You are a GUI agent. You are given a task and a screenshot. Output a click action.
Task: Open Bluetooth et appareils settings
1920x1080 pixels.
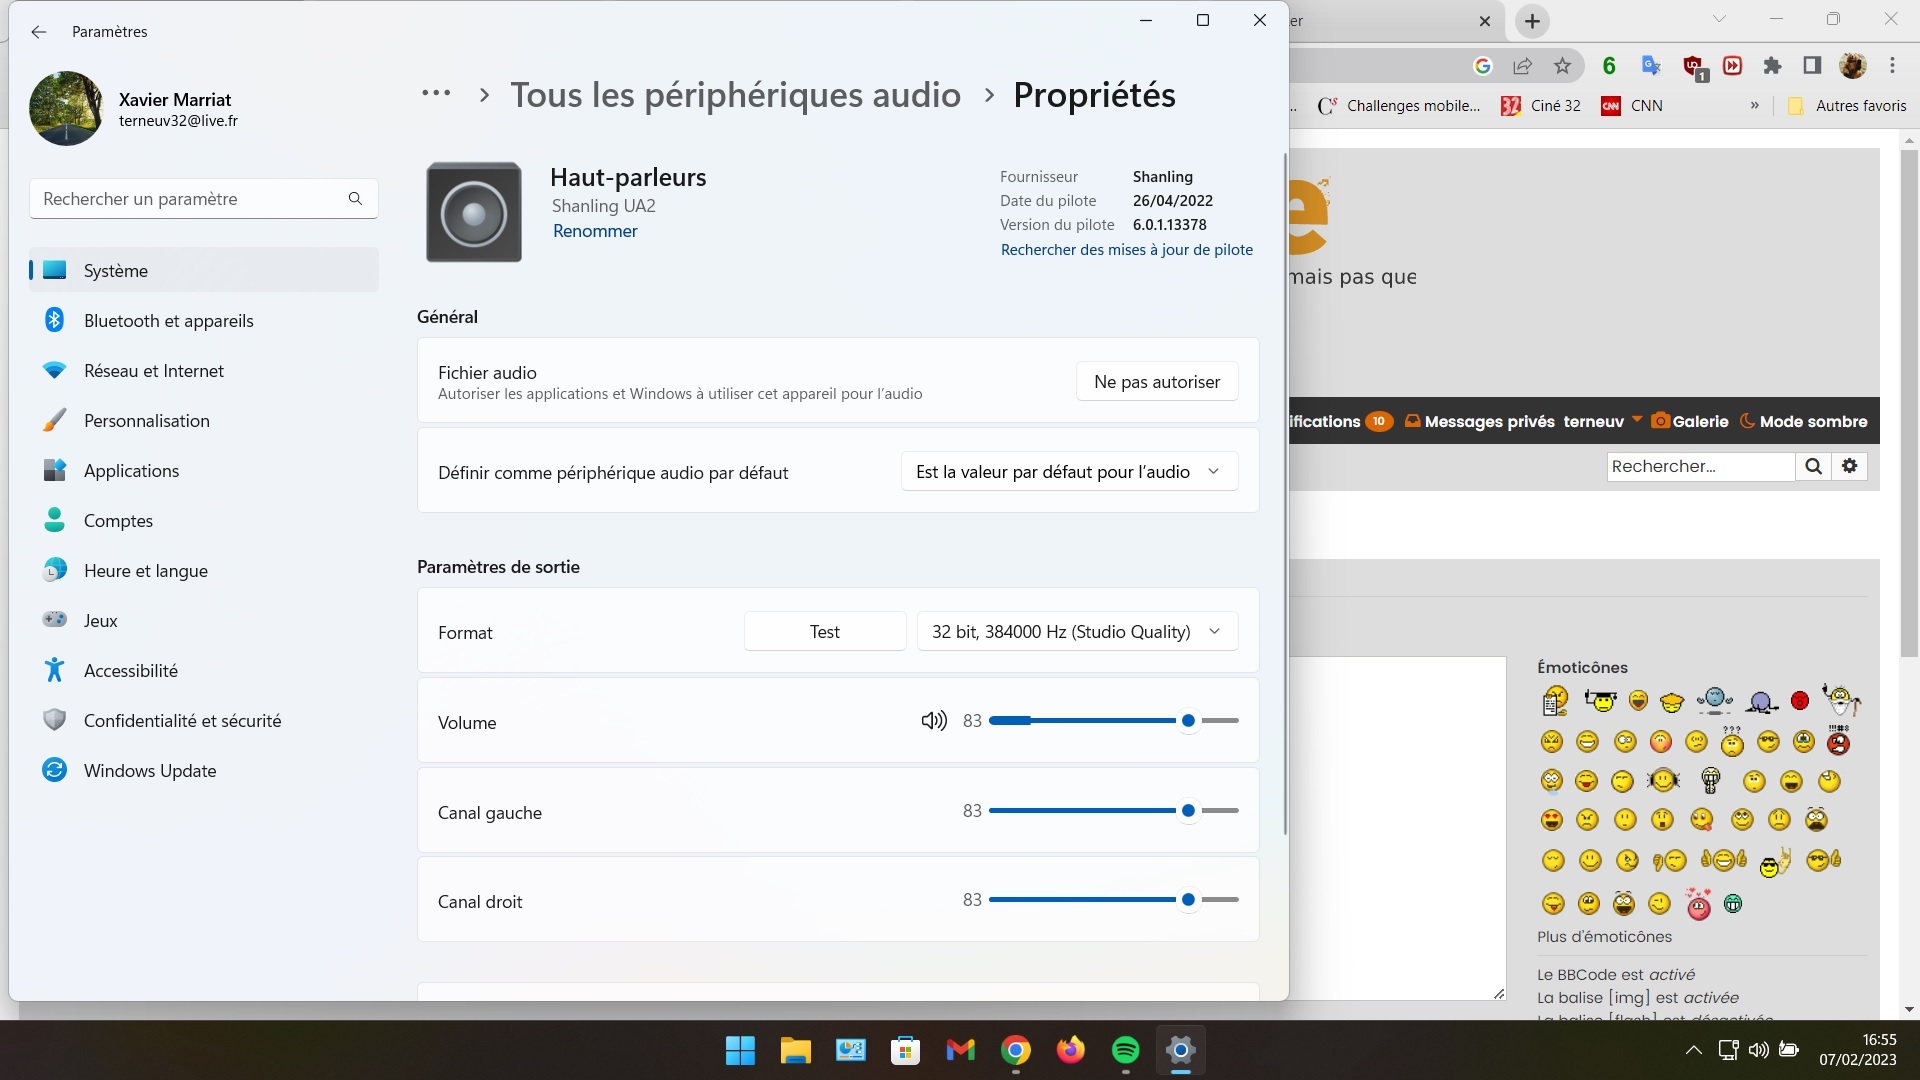click(x=168, y=321)
